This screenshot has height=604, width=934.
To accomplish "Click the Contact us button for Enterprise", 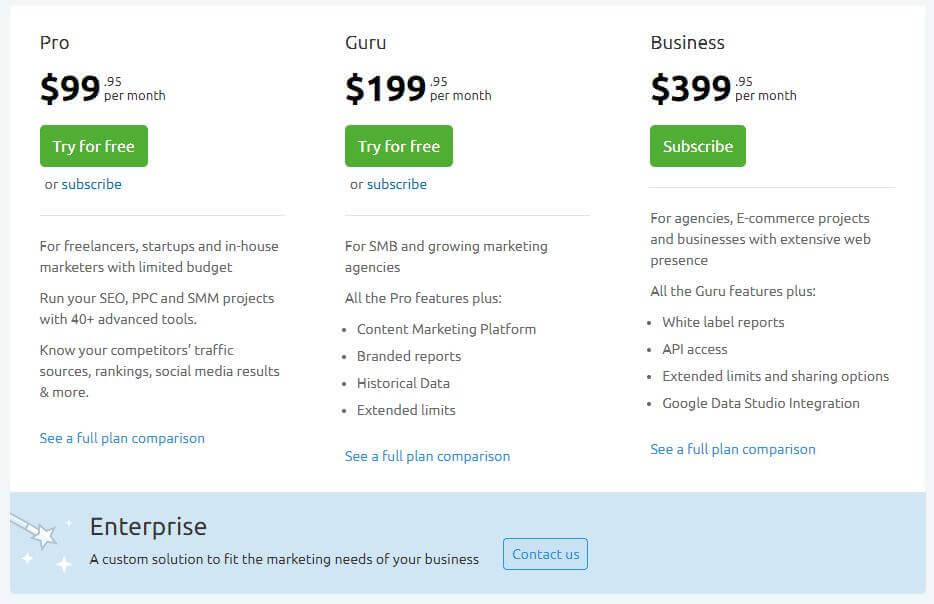I will click(x=545, y=554).
